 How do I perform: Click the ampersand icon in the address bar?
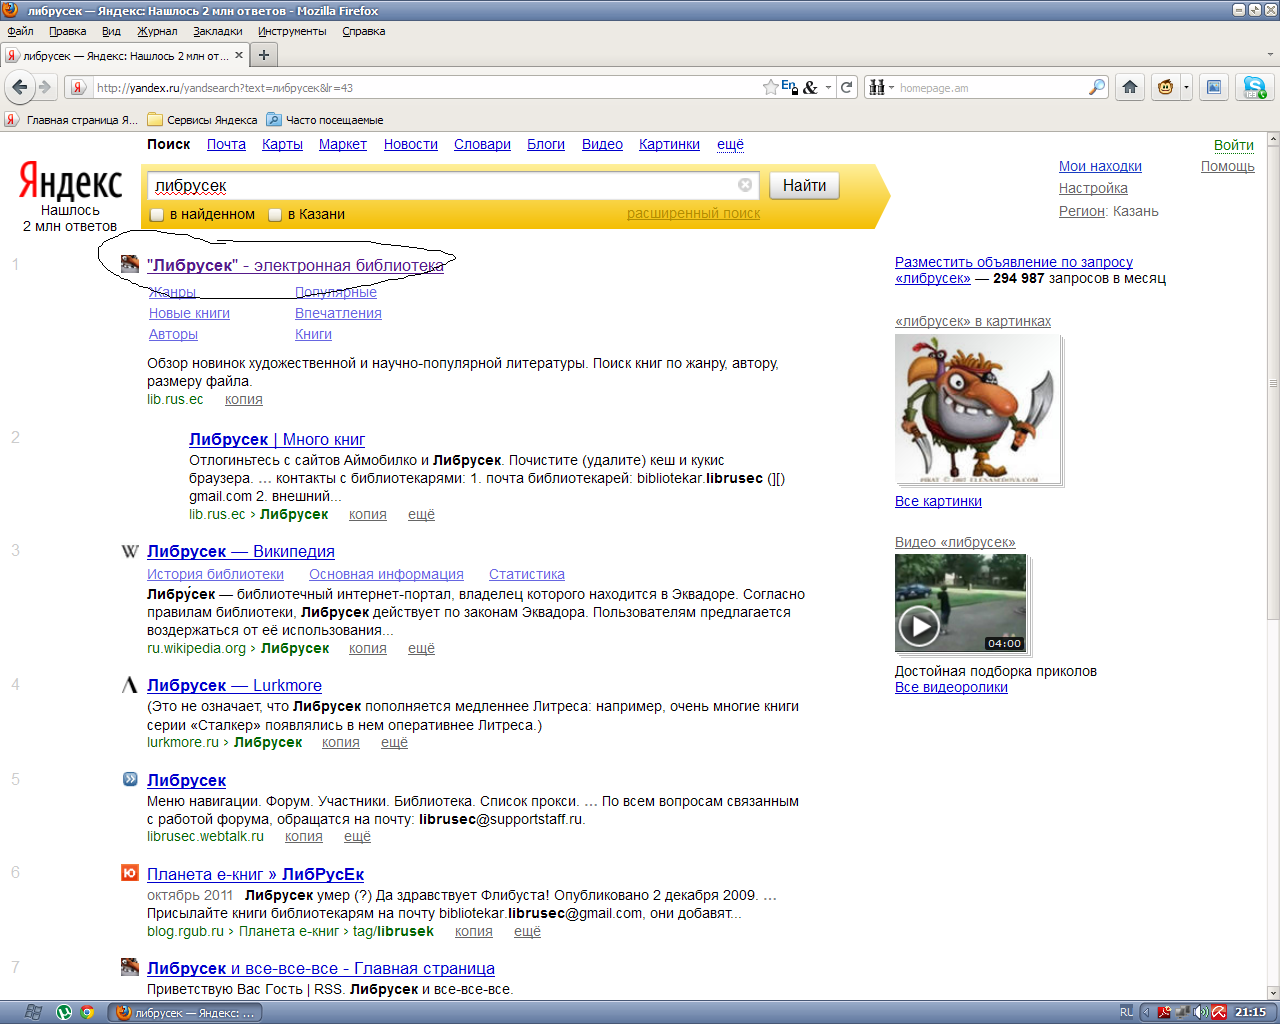[810, 87]
